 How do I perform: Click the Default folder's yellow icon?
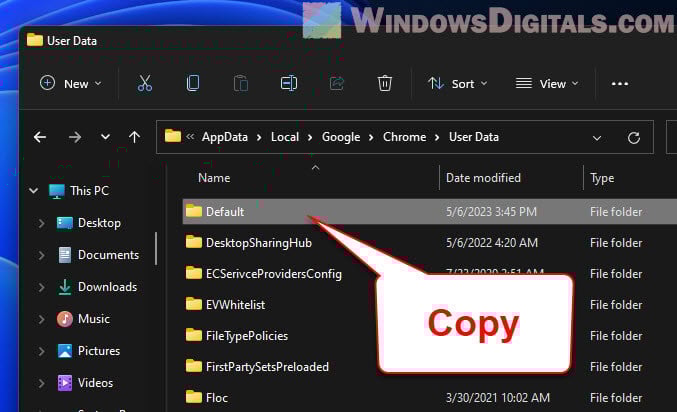point(194,211)
